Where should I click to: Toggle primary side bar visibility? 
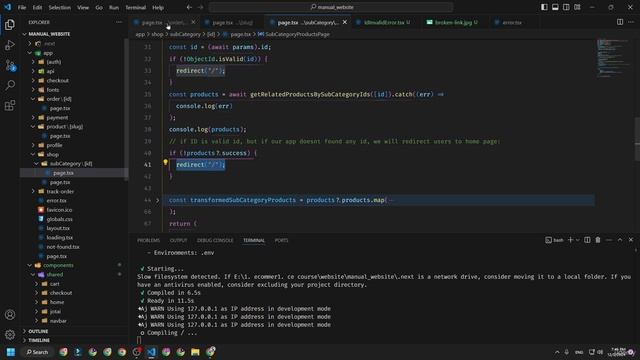(544, 7)
